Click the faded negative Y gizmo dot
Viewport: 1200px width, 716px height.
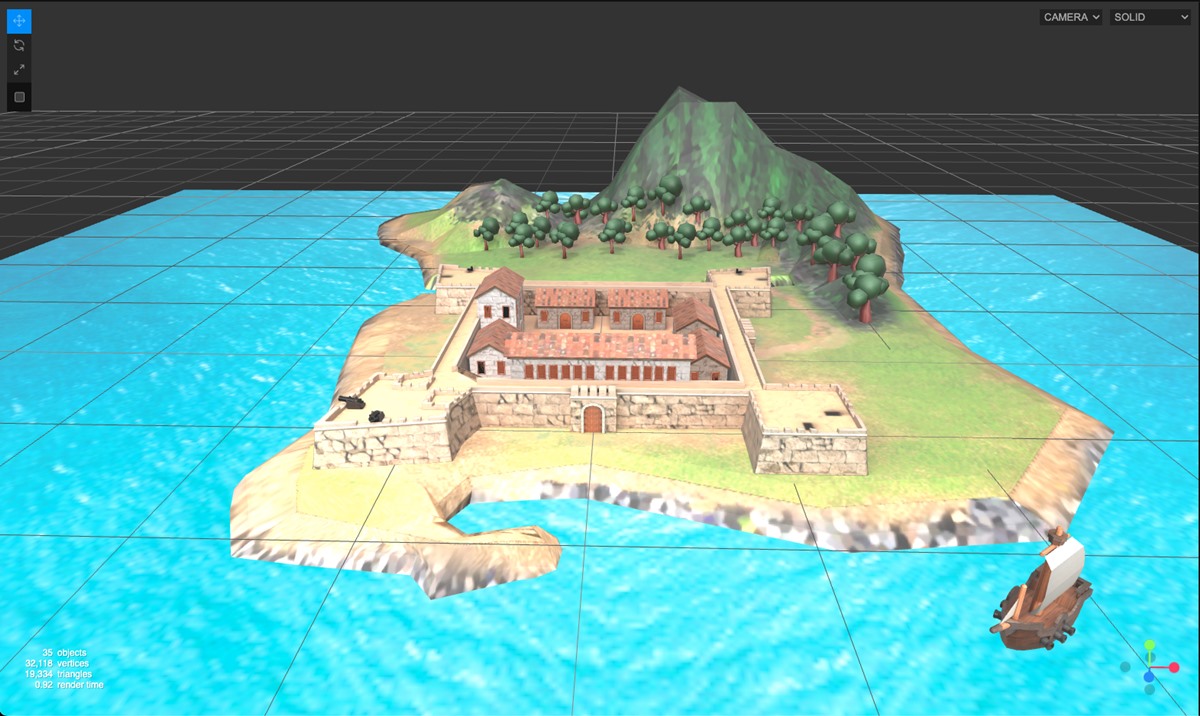coord(1150,689)
